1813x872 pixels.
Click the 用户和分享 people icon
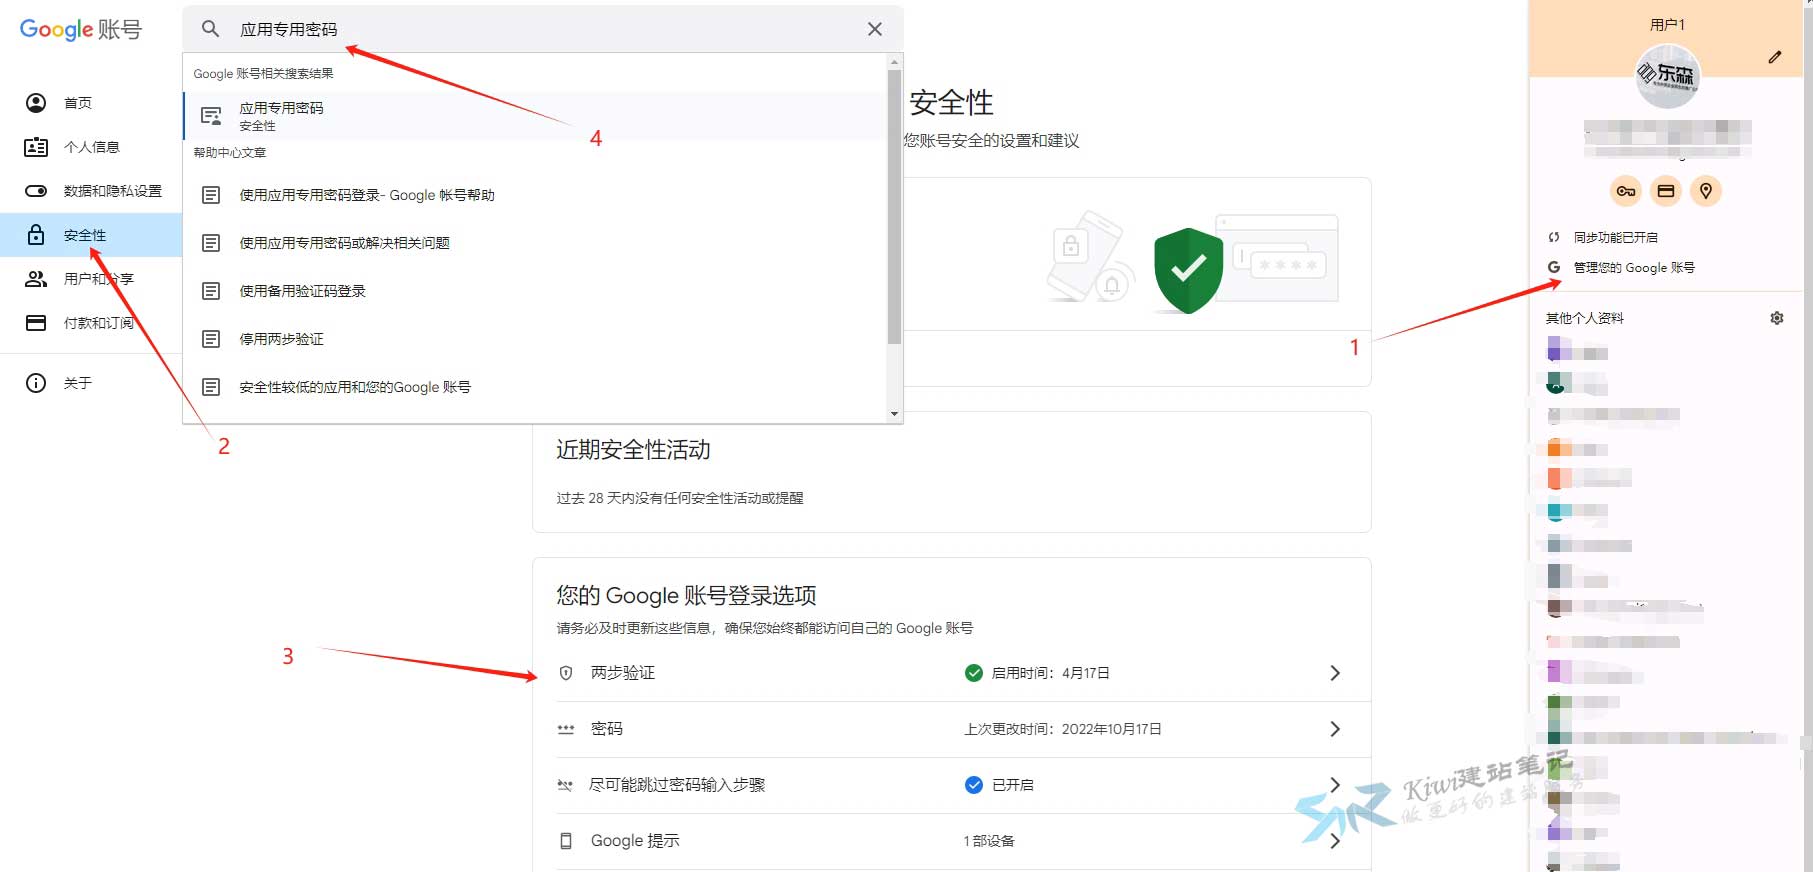[x=36, y=279]
